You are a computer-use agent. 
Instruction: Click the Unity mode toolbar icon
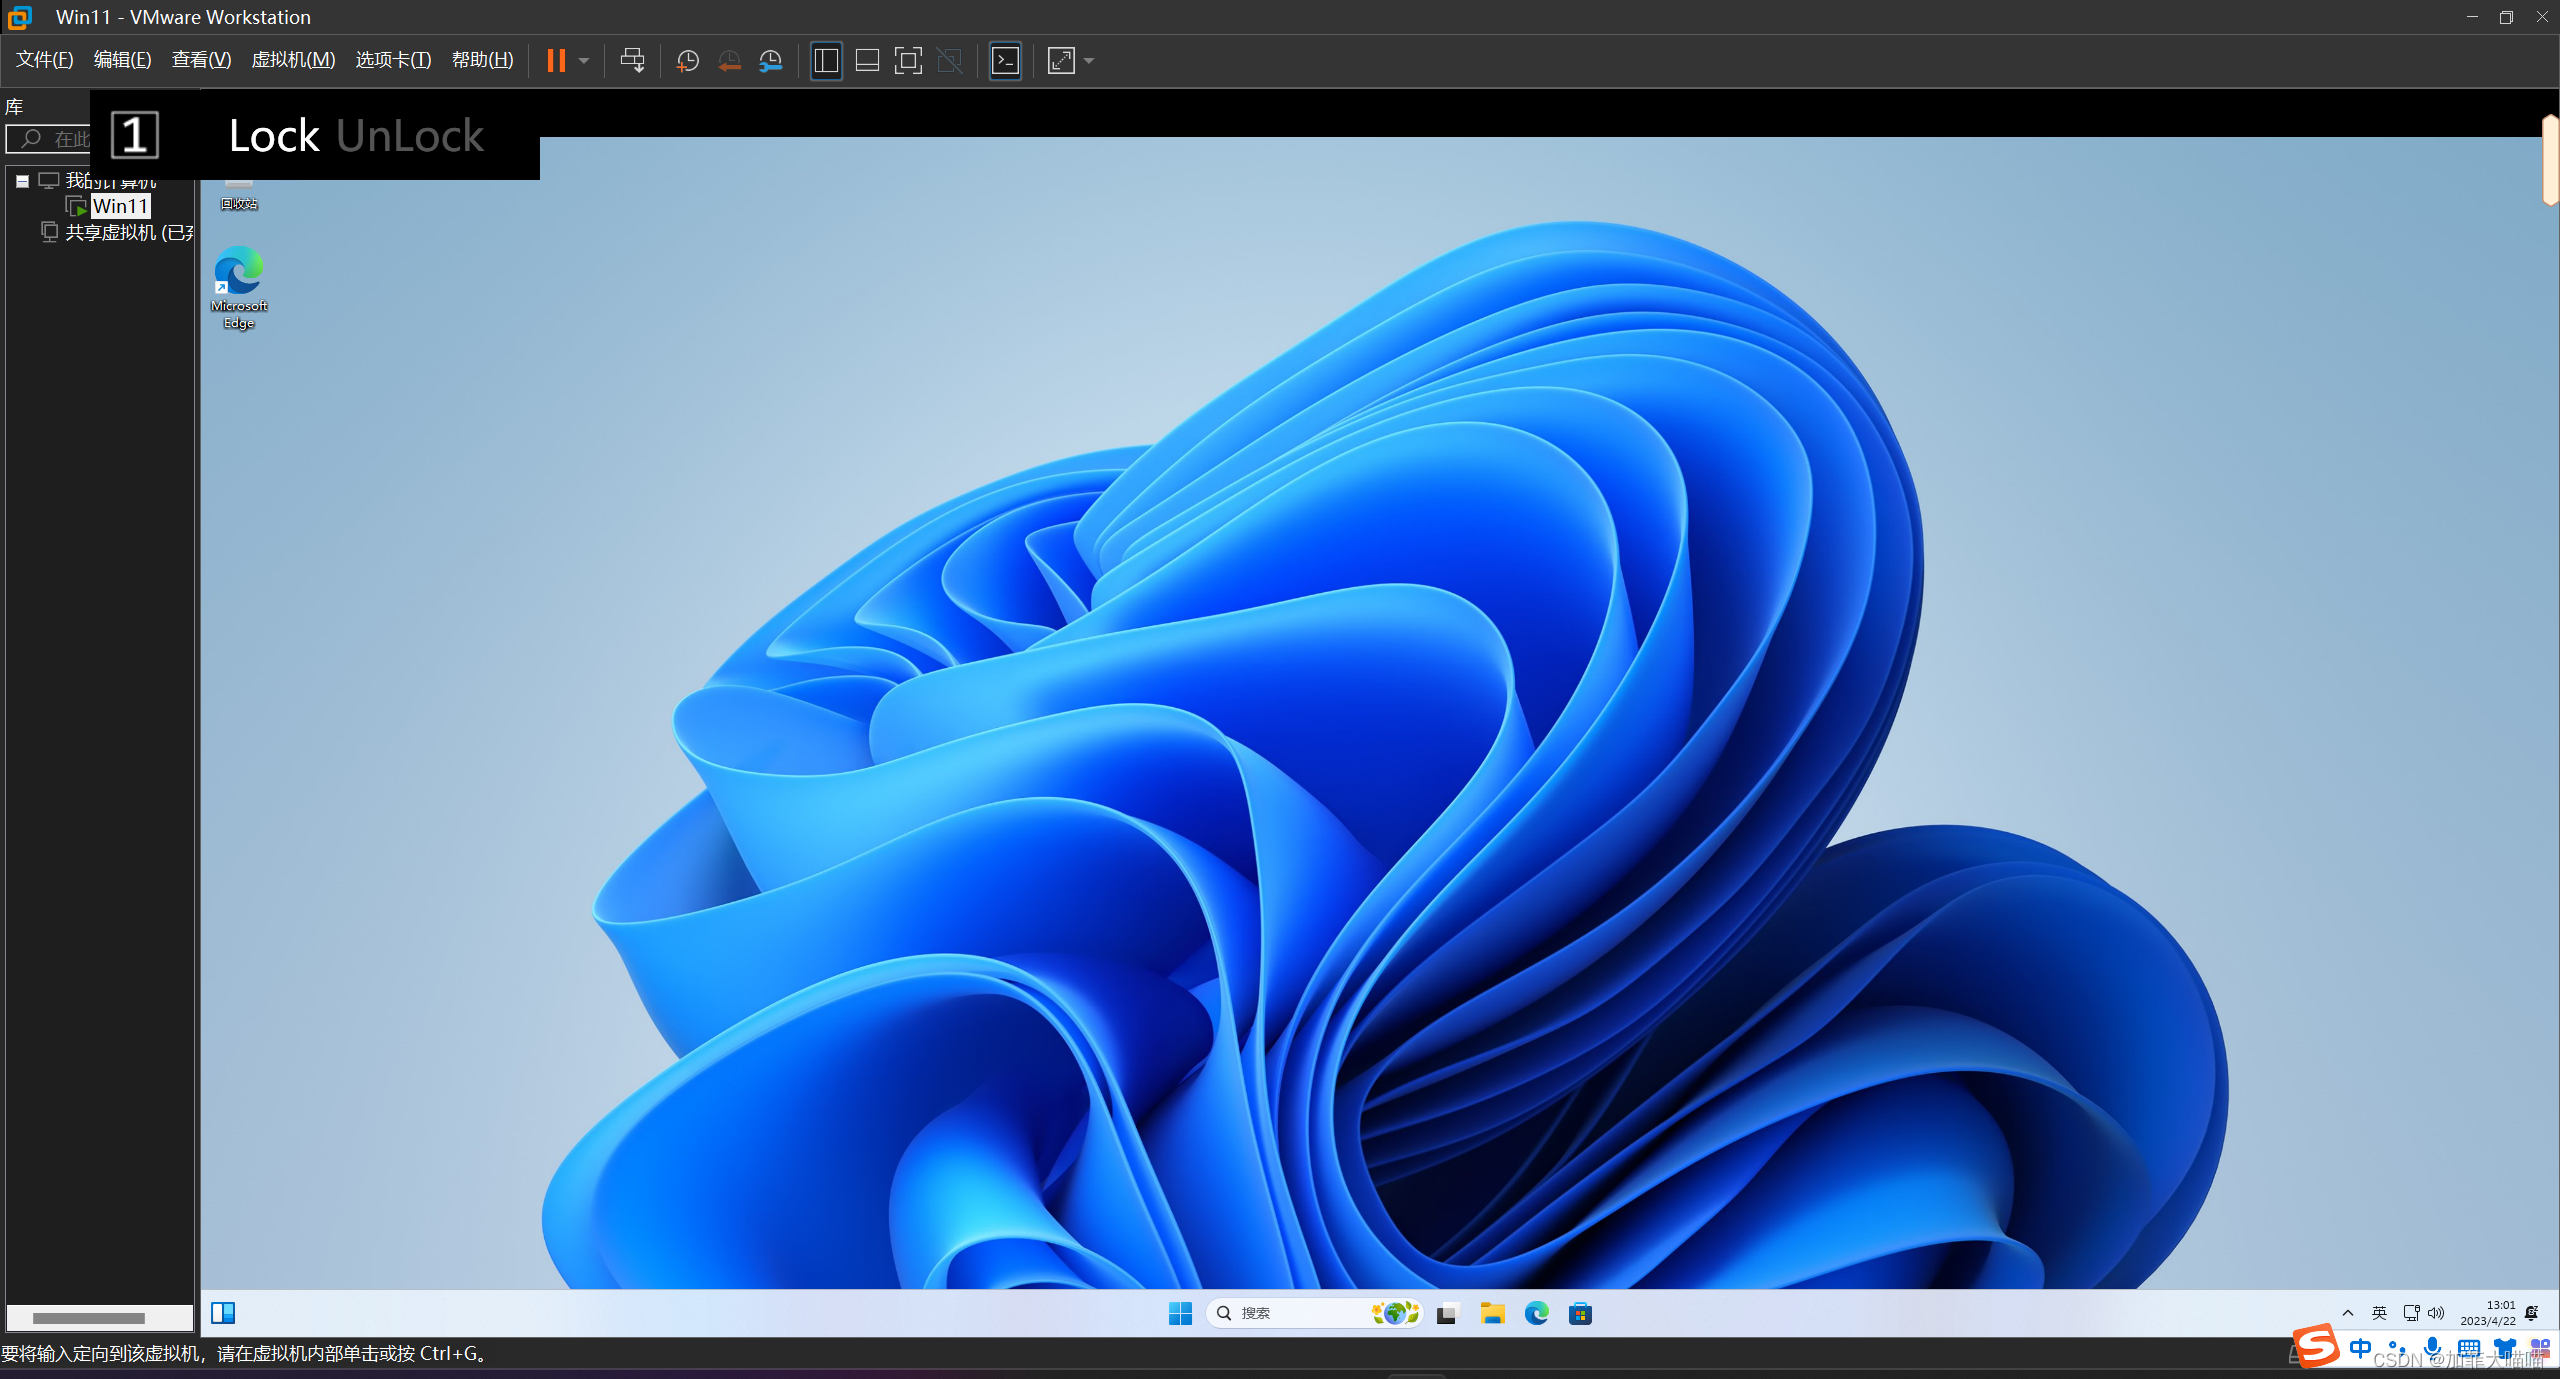pos(949,61)
